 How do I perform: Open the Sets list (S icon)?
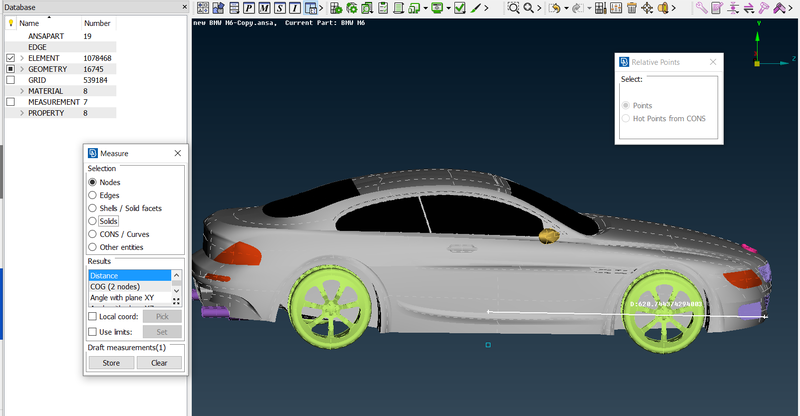pos(280,8)
